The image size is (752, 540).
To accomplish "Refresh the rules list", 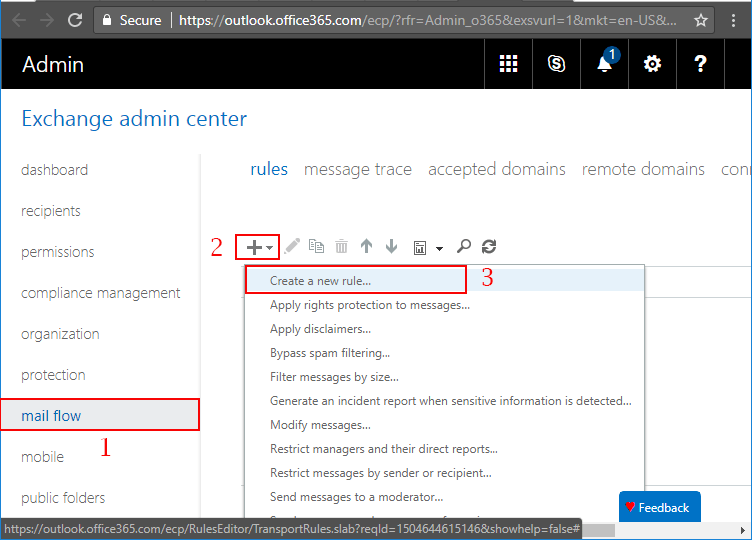I will coord(489,246).
